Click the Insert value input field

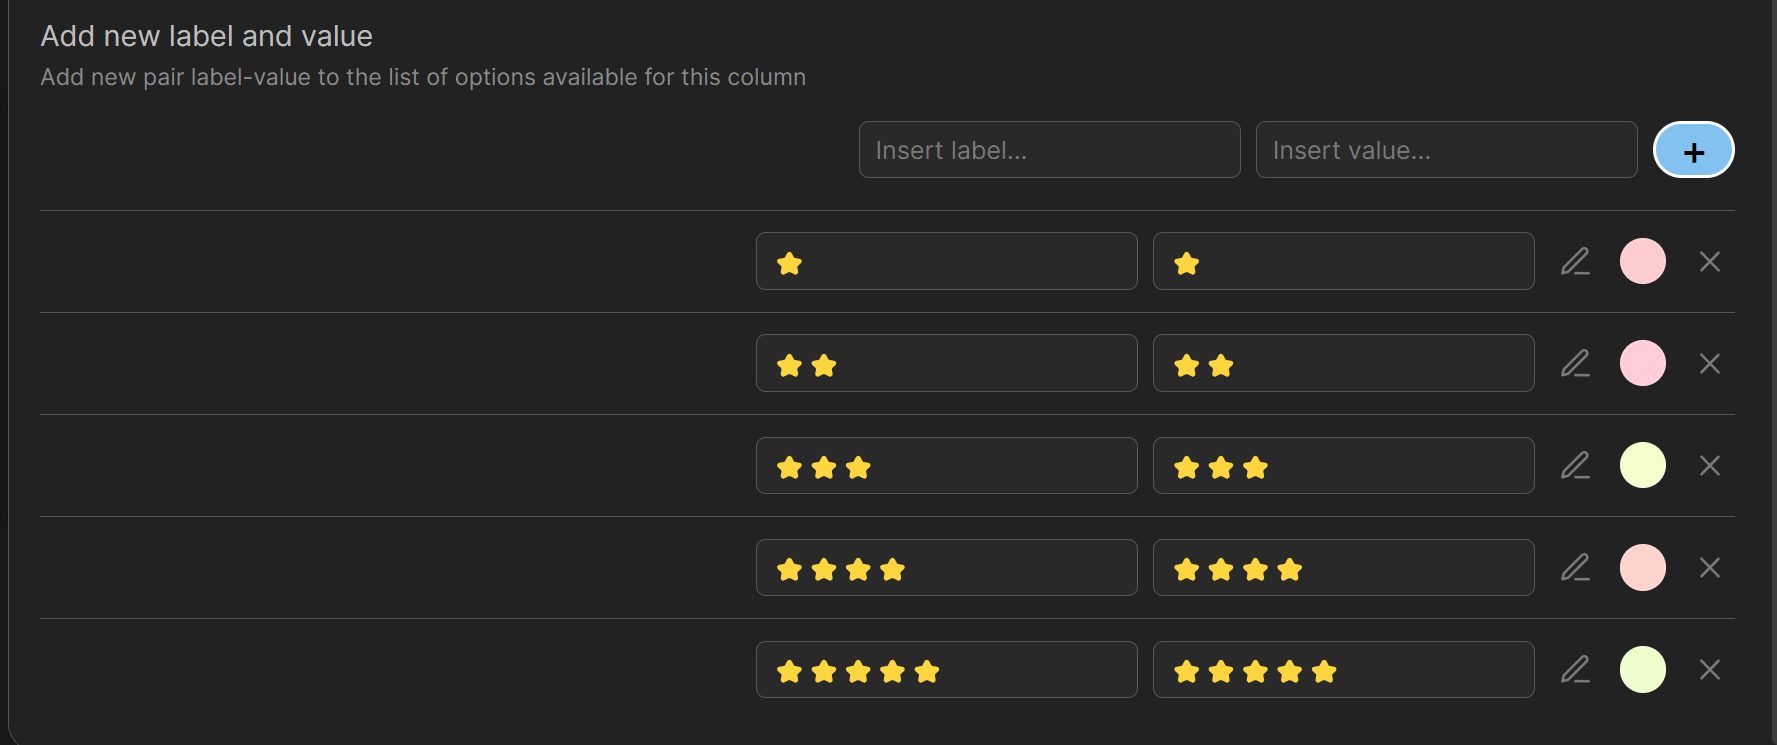pos(1446,150)
